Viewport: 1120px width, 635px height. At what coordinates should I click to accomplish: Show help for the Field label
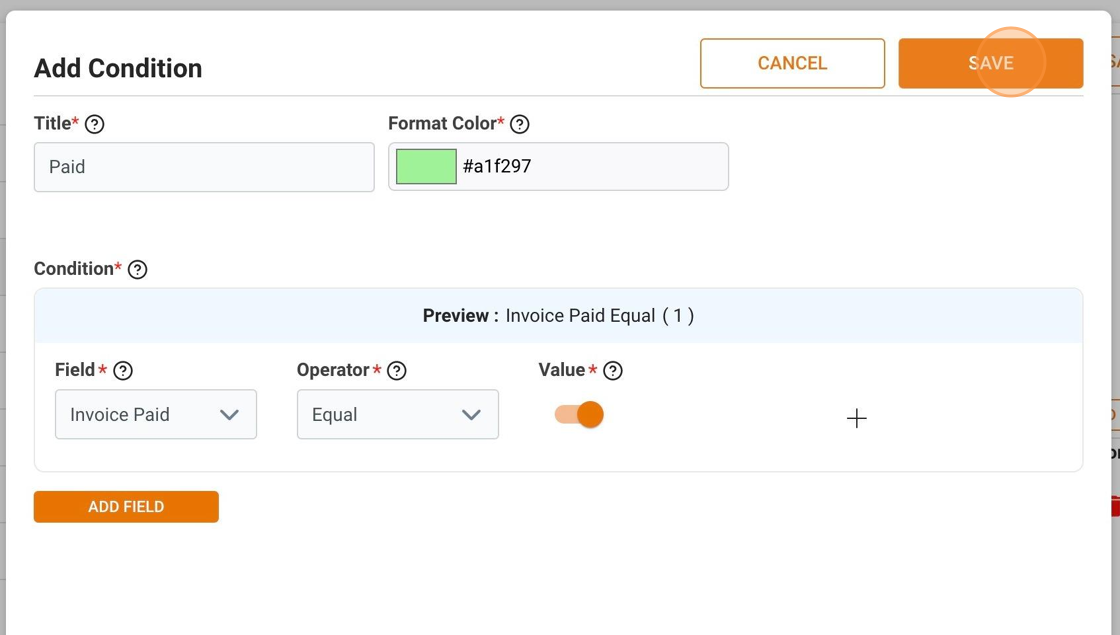[123, 371]
